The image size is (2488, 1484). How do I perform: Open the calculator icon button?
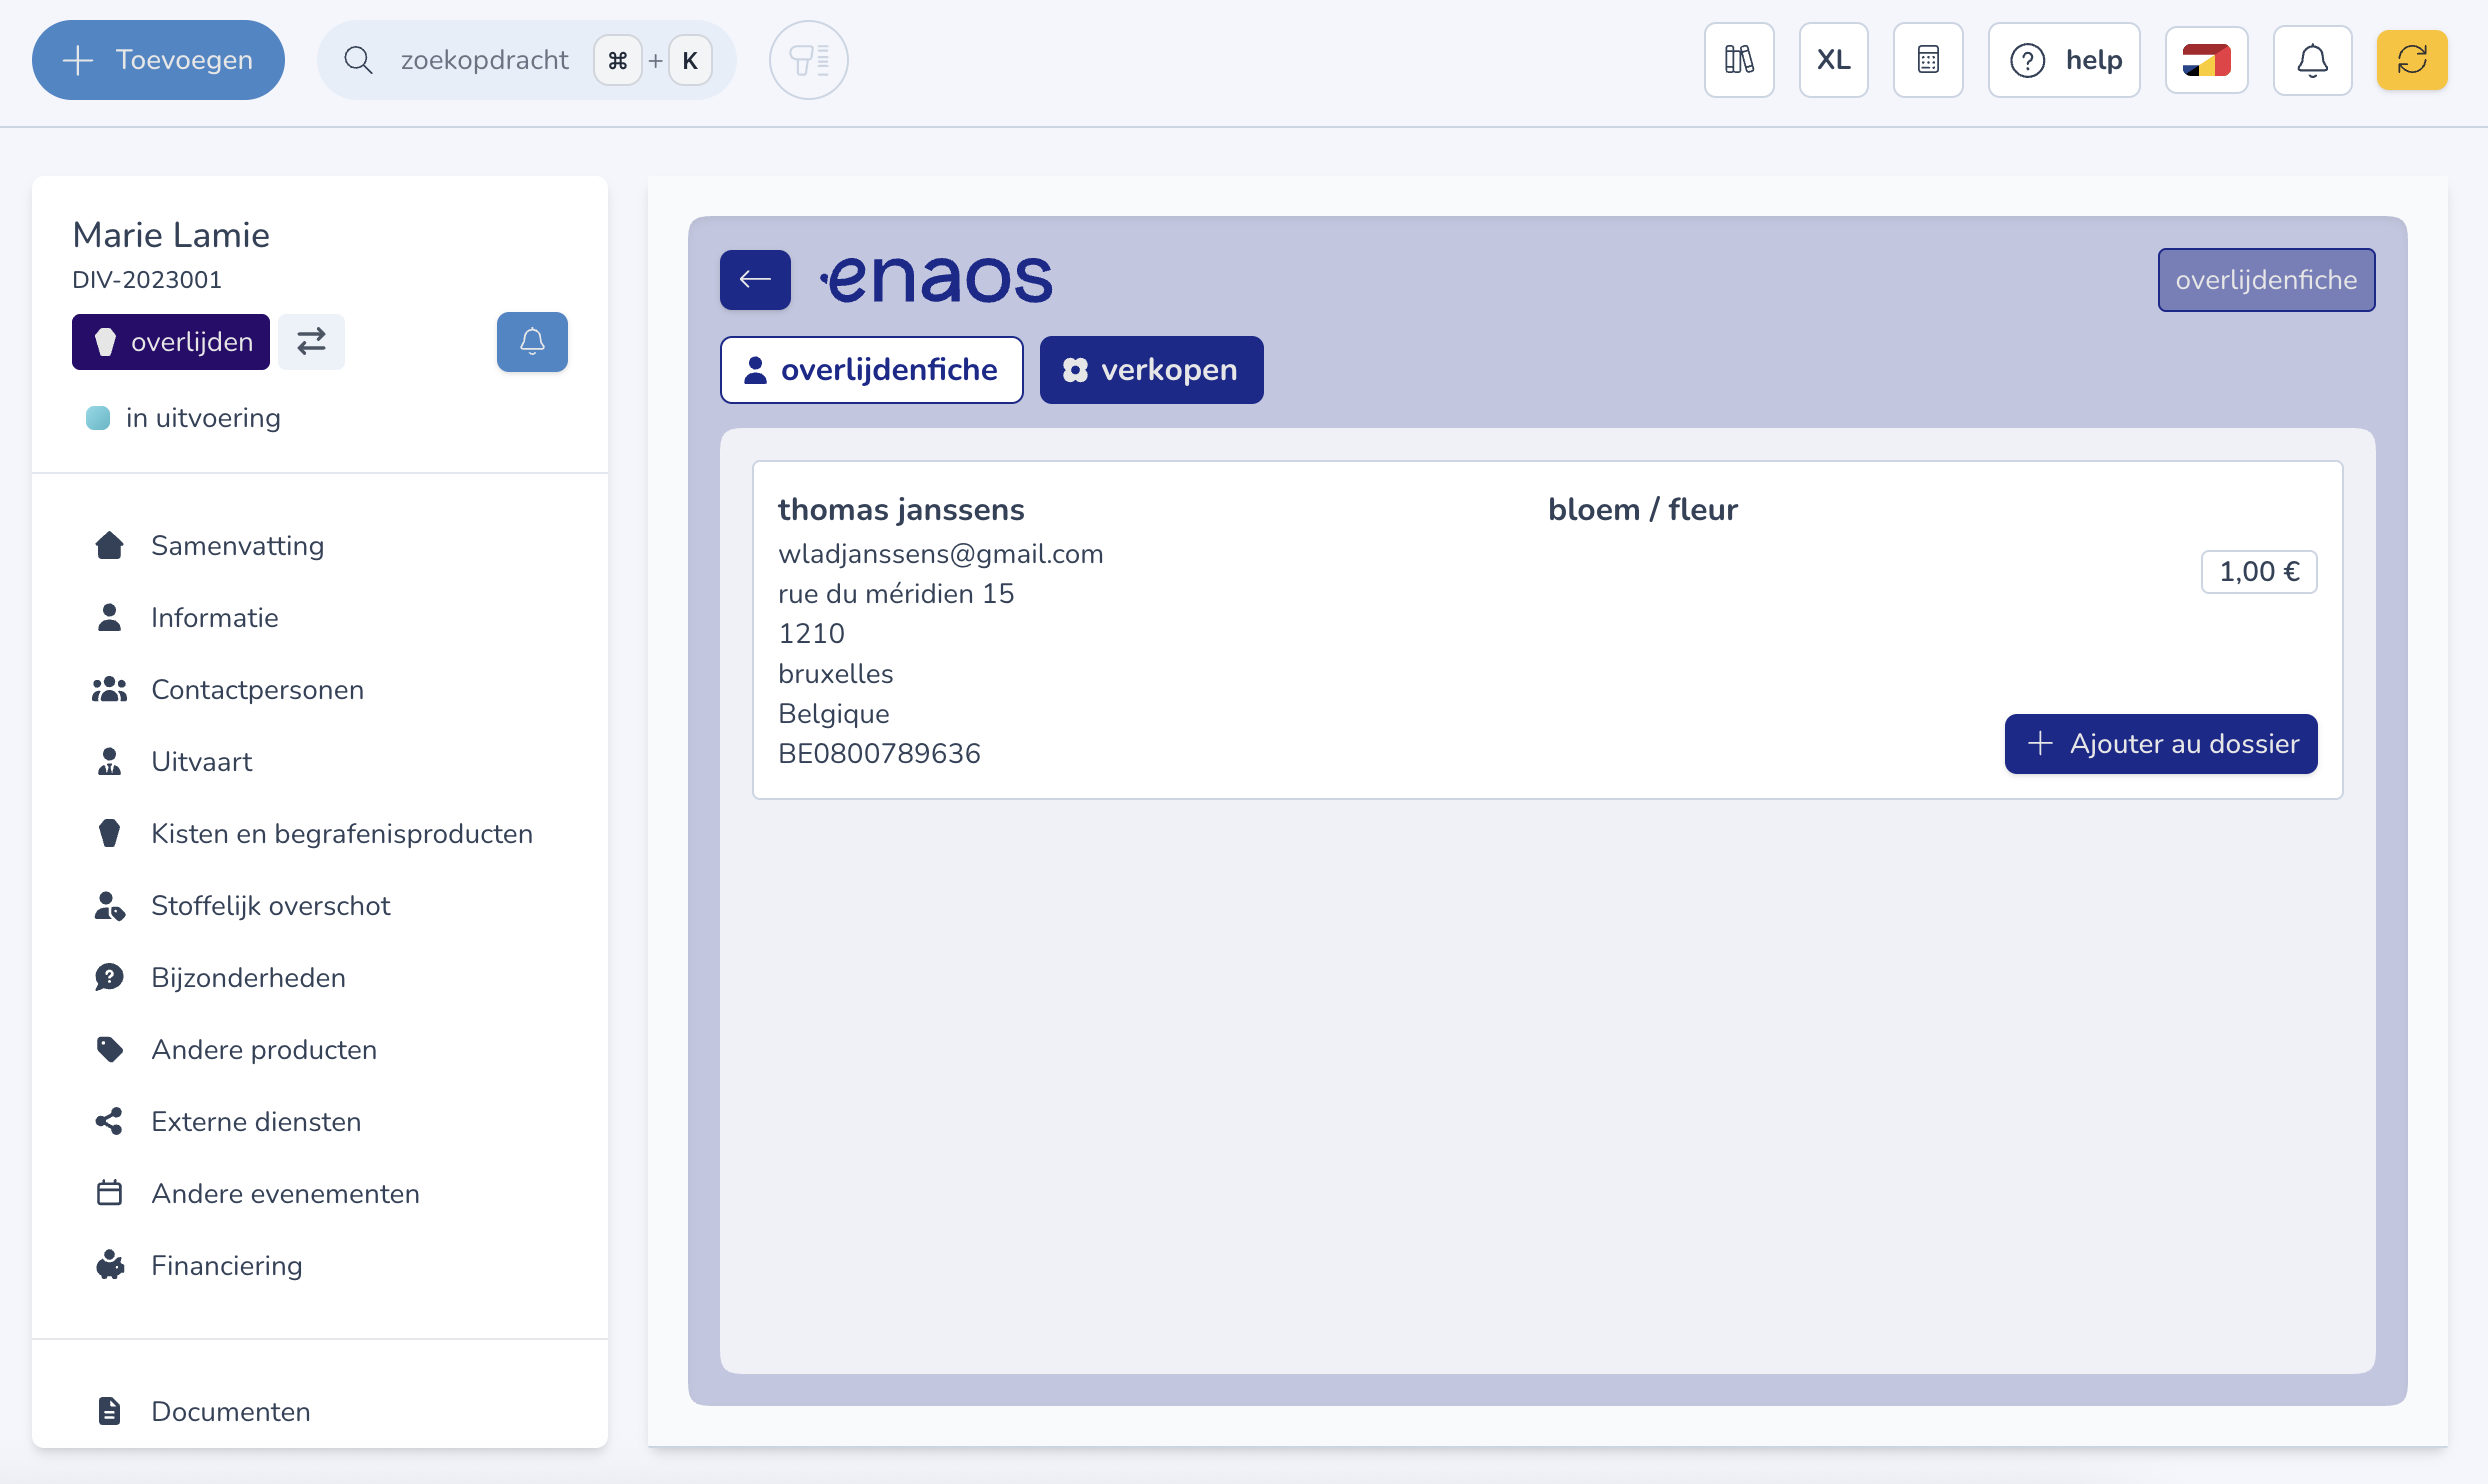(1927, 60)
